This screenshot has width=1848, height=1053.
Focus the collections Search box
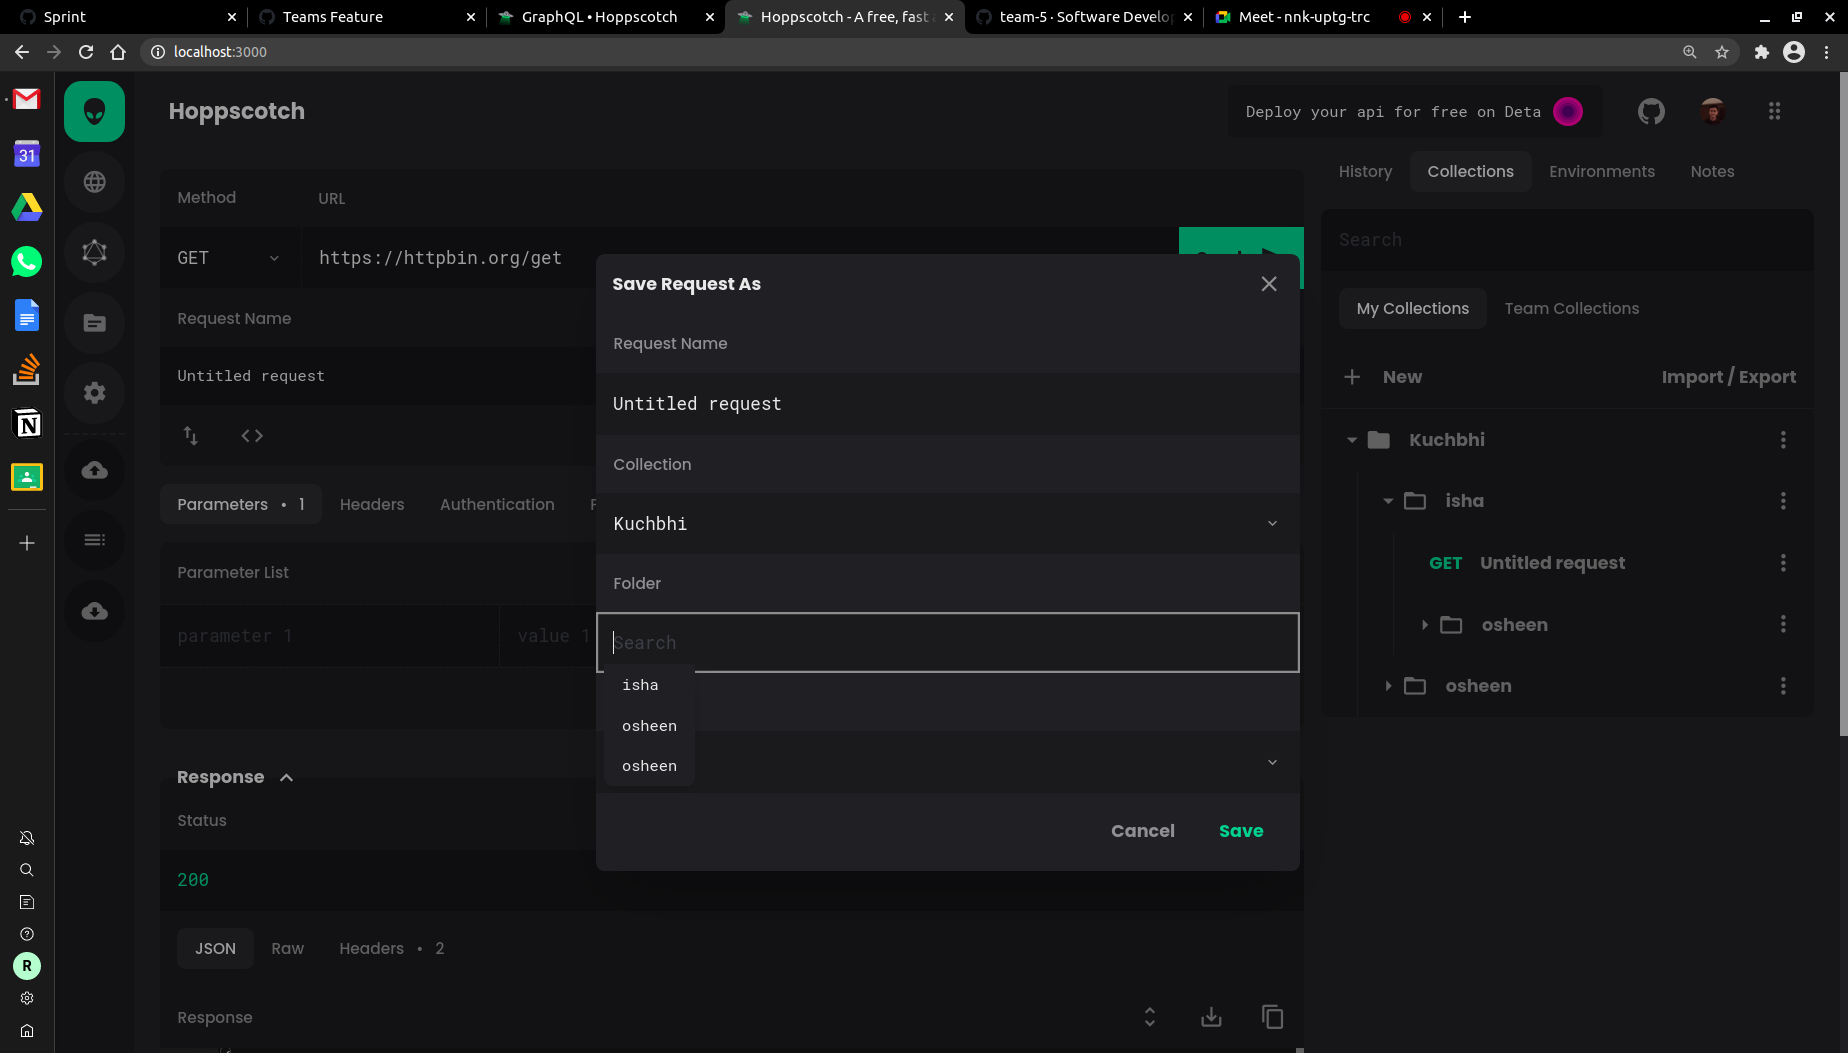[1566, 240]
